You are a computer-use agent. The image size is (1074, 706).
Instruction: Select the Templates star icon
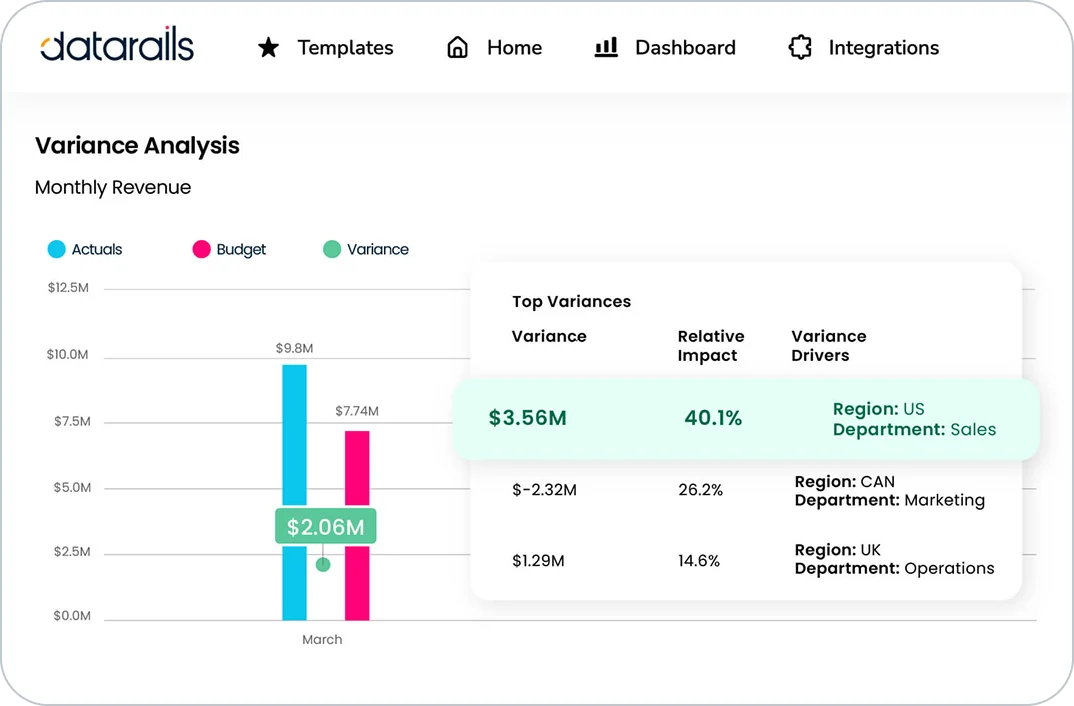(268, 47)
